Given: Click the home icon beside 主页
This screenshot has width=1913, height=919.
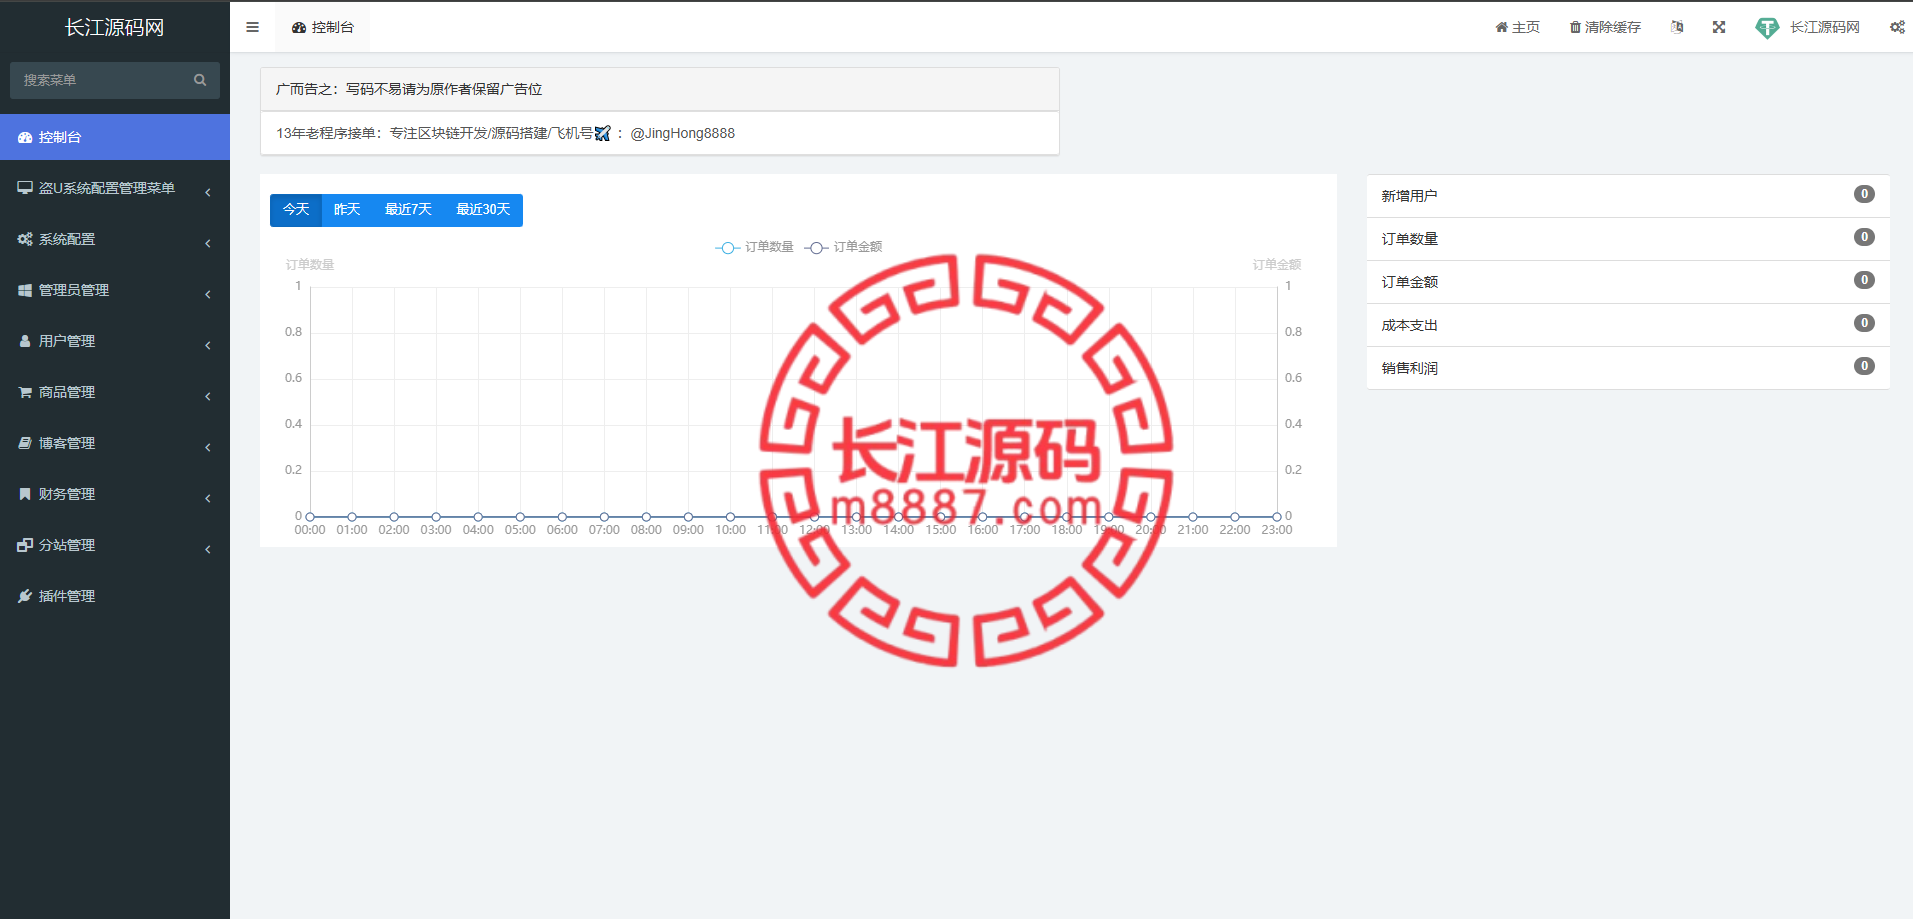Looking at the screenshot, I should 1501,27.
